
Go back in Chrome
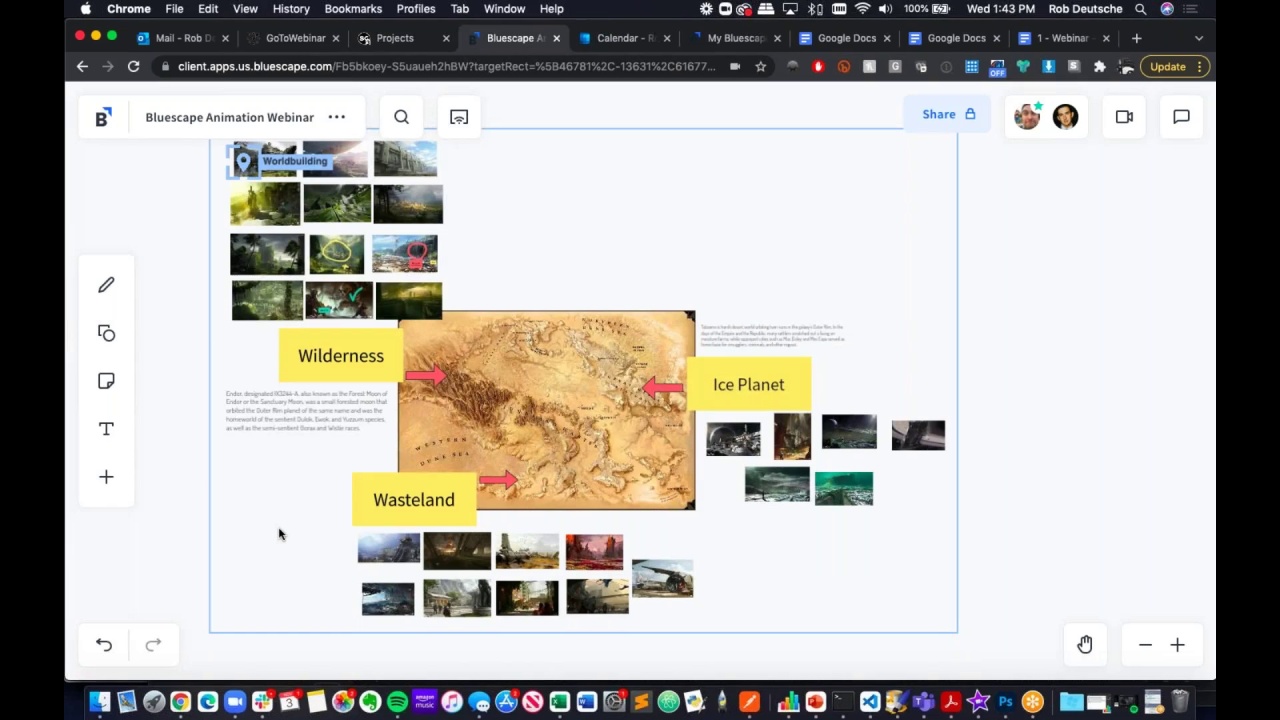[x=82, y=67]
